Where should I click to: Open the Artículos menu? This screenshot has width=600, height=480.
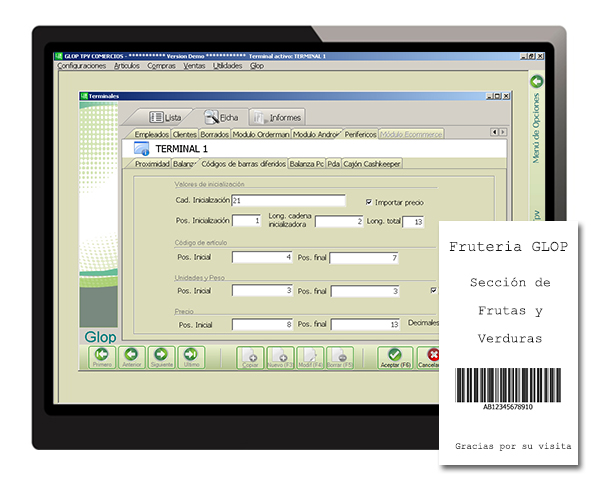tap(127, 66)
